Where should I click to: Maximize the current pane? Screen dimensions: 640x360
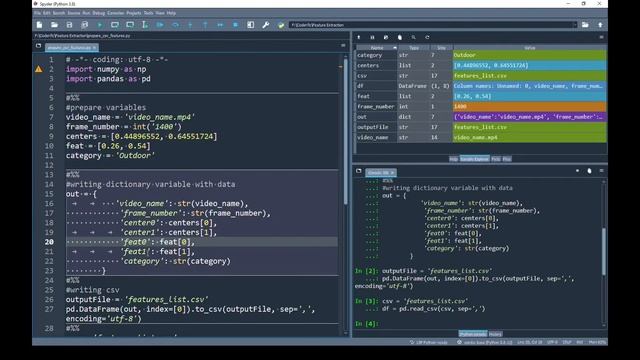pos(251,25)
